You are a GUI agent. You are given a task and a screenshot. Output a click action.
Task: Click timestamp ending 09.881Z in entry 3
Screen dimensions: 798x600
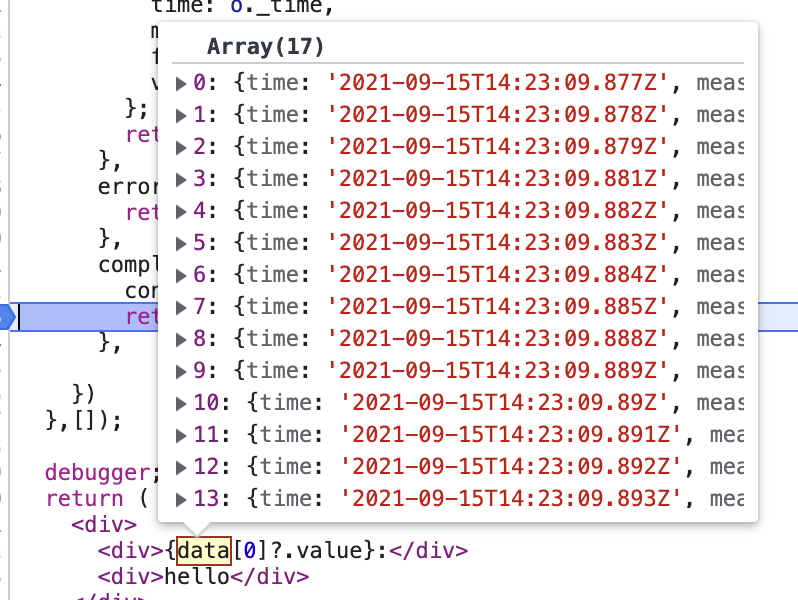[498, 179]
